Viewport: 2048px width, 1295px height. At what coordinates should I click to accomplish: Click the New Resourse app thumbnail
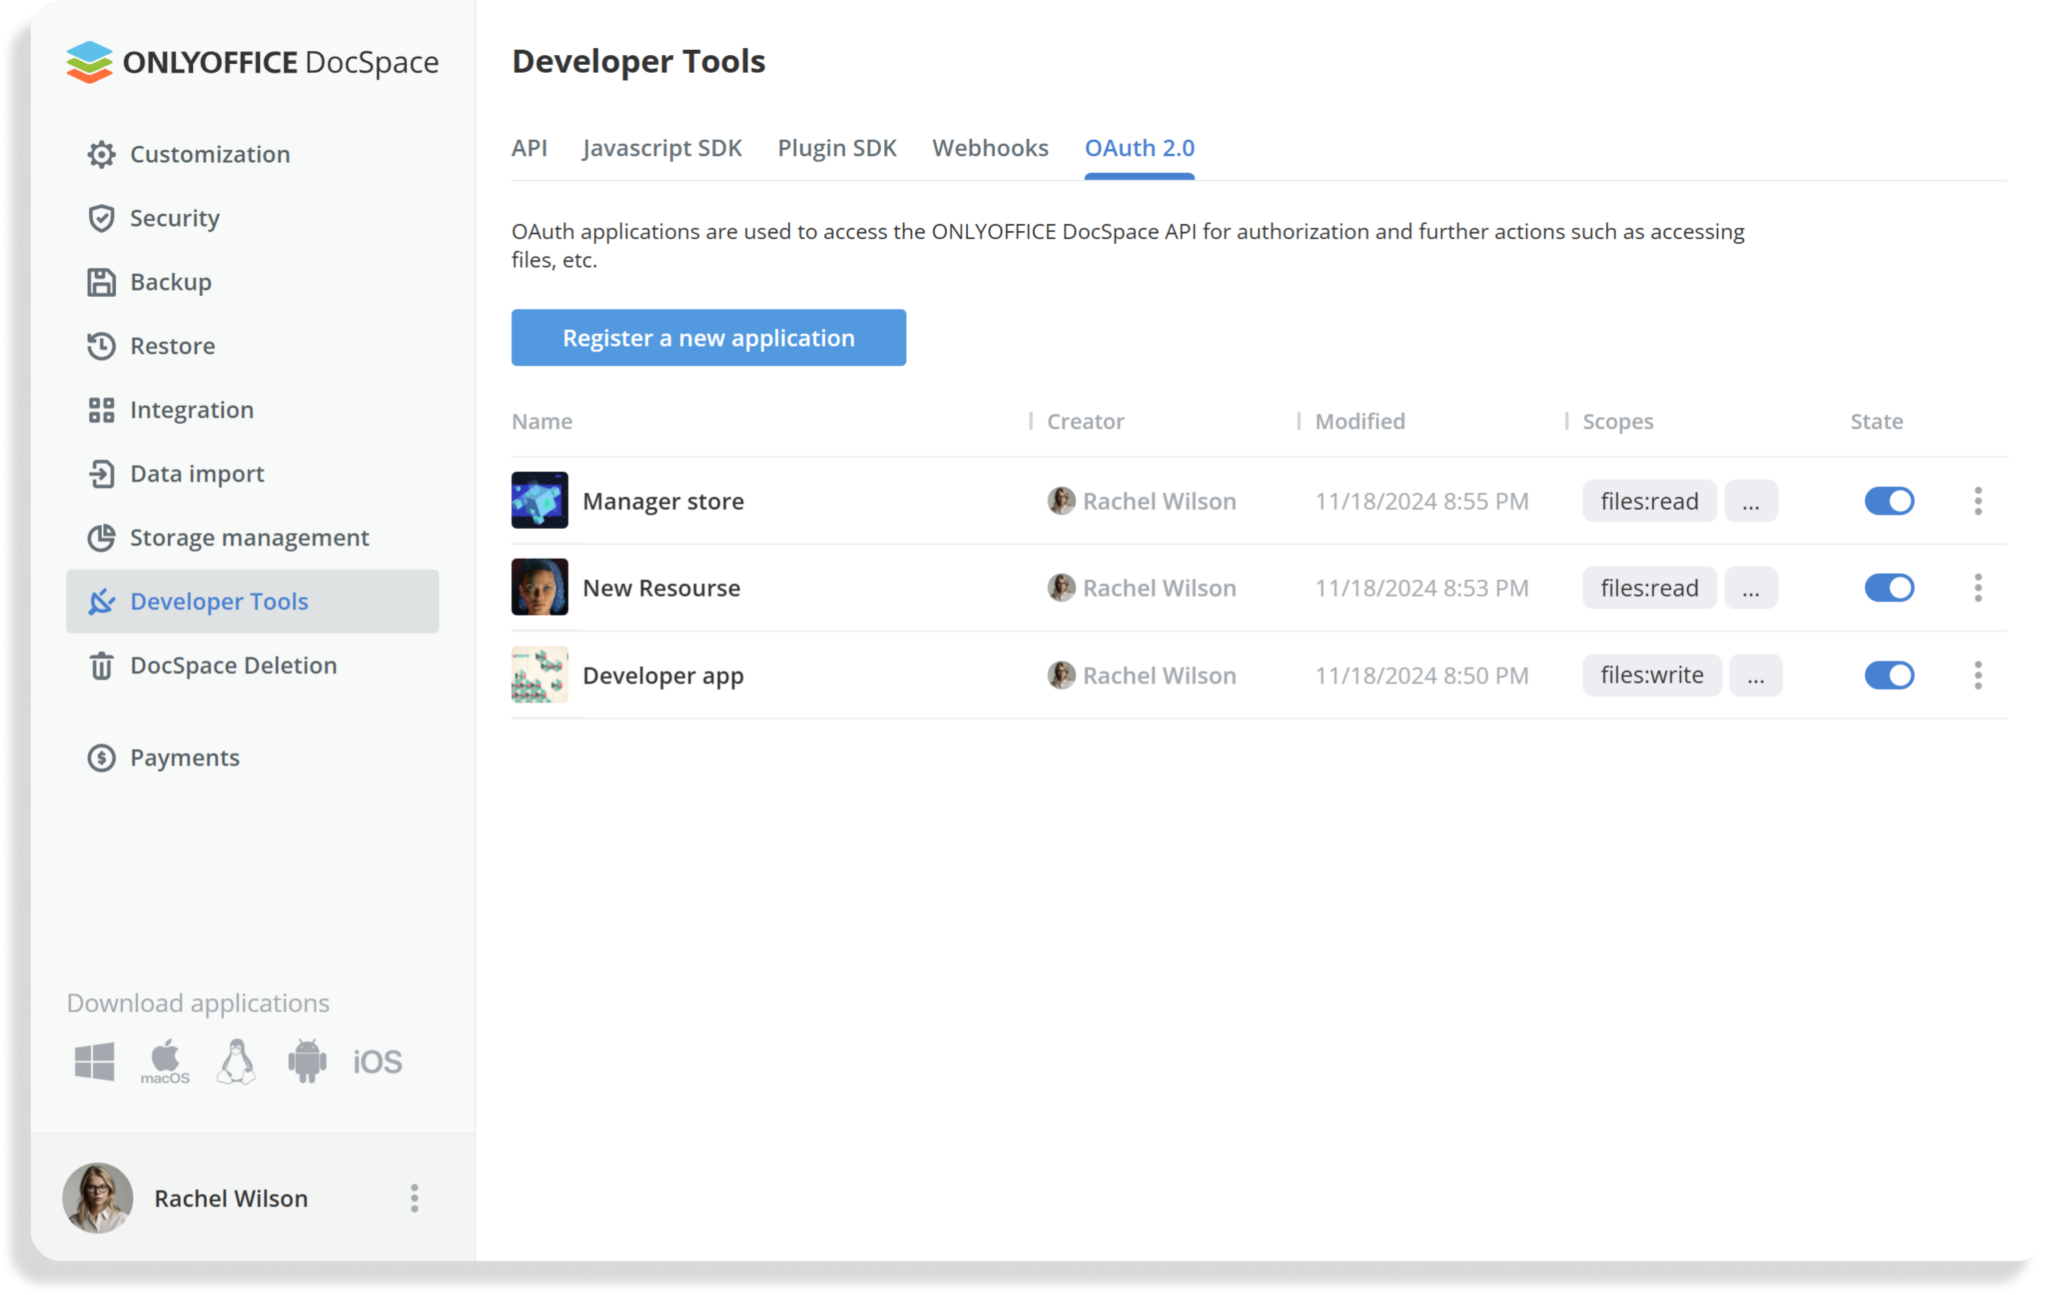540,587
